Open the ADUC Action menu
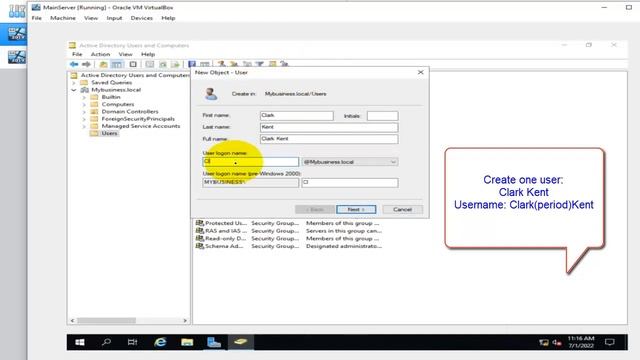Viewport: 640px width, 360px height. pos(100,54)
